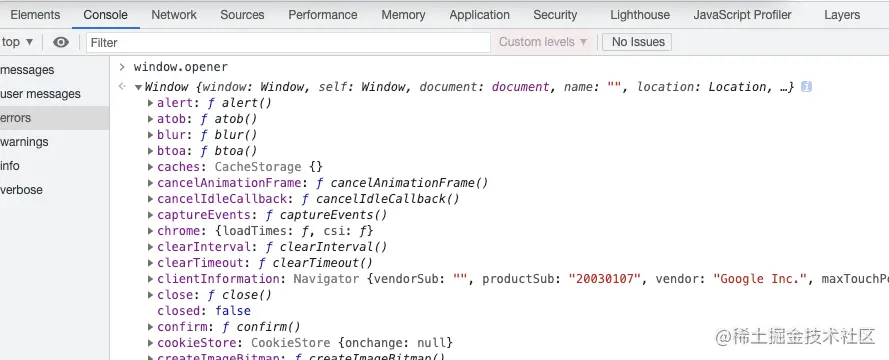This screenshot has height=360, width=889.
Task: Expand the cookieStore entry
Action: [150, 343]
